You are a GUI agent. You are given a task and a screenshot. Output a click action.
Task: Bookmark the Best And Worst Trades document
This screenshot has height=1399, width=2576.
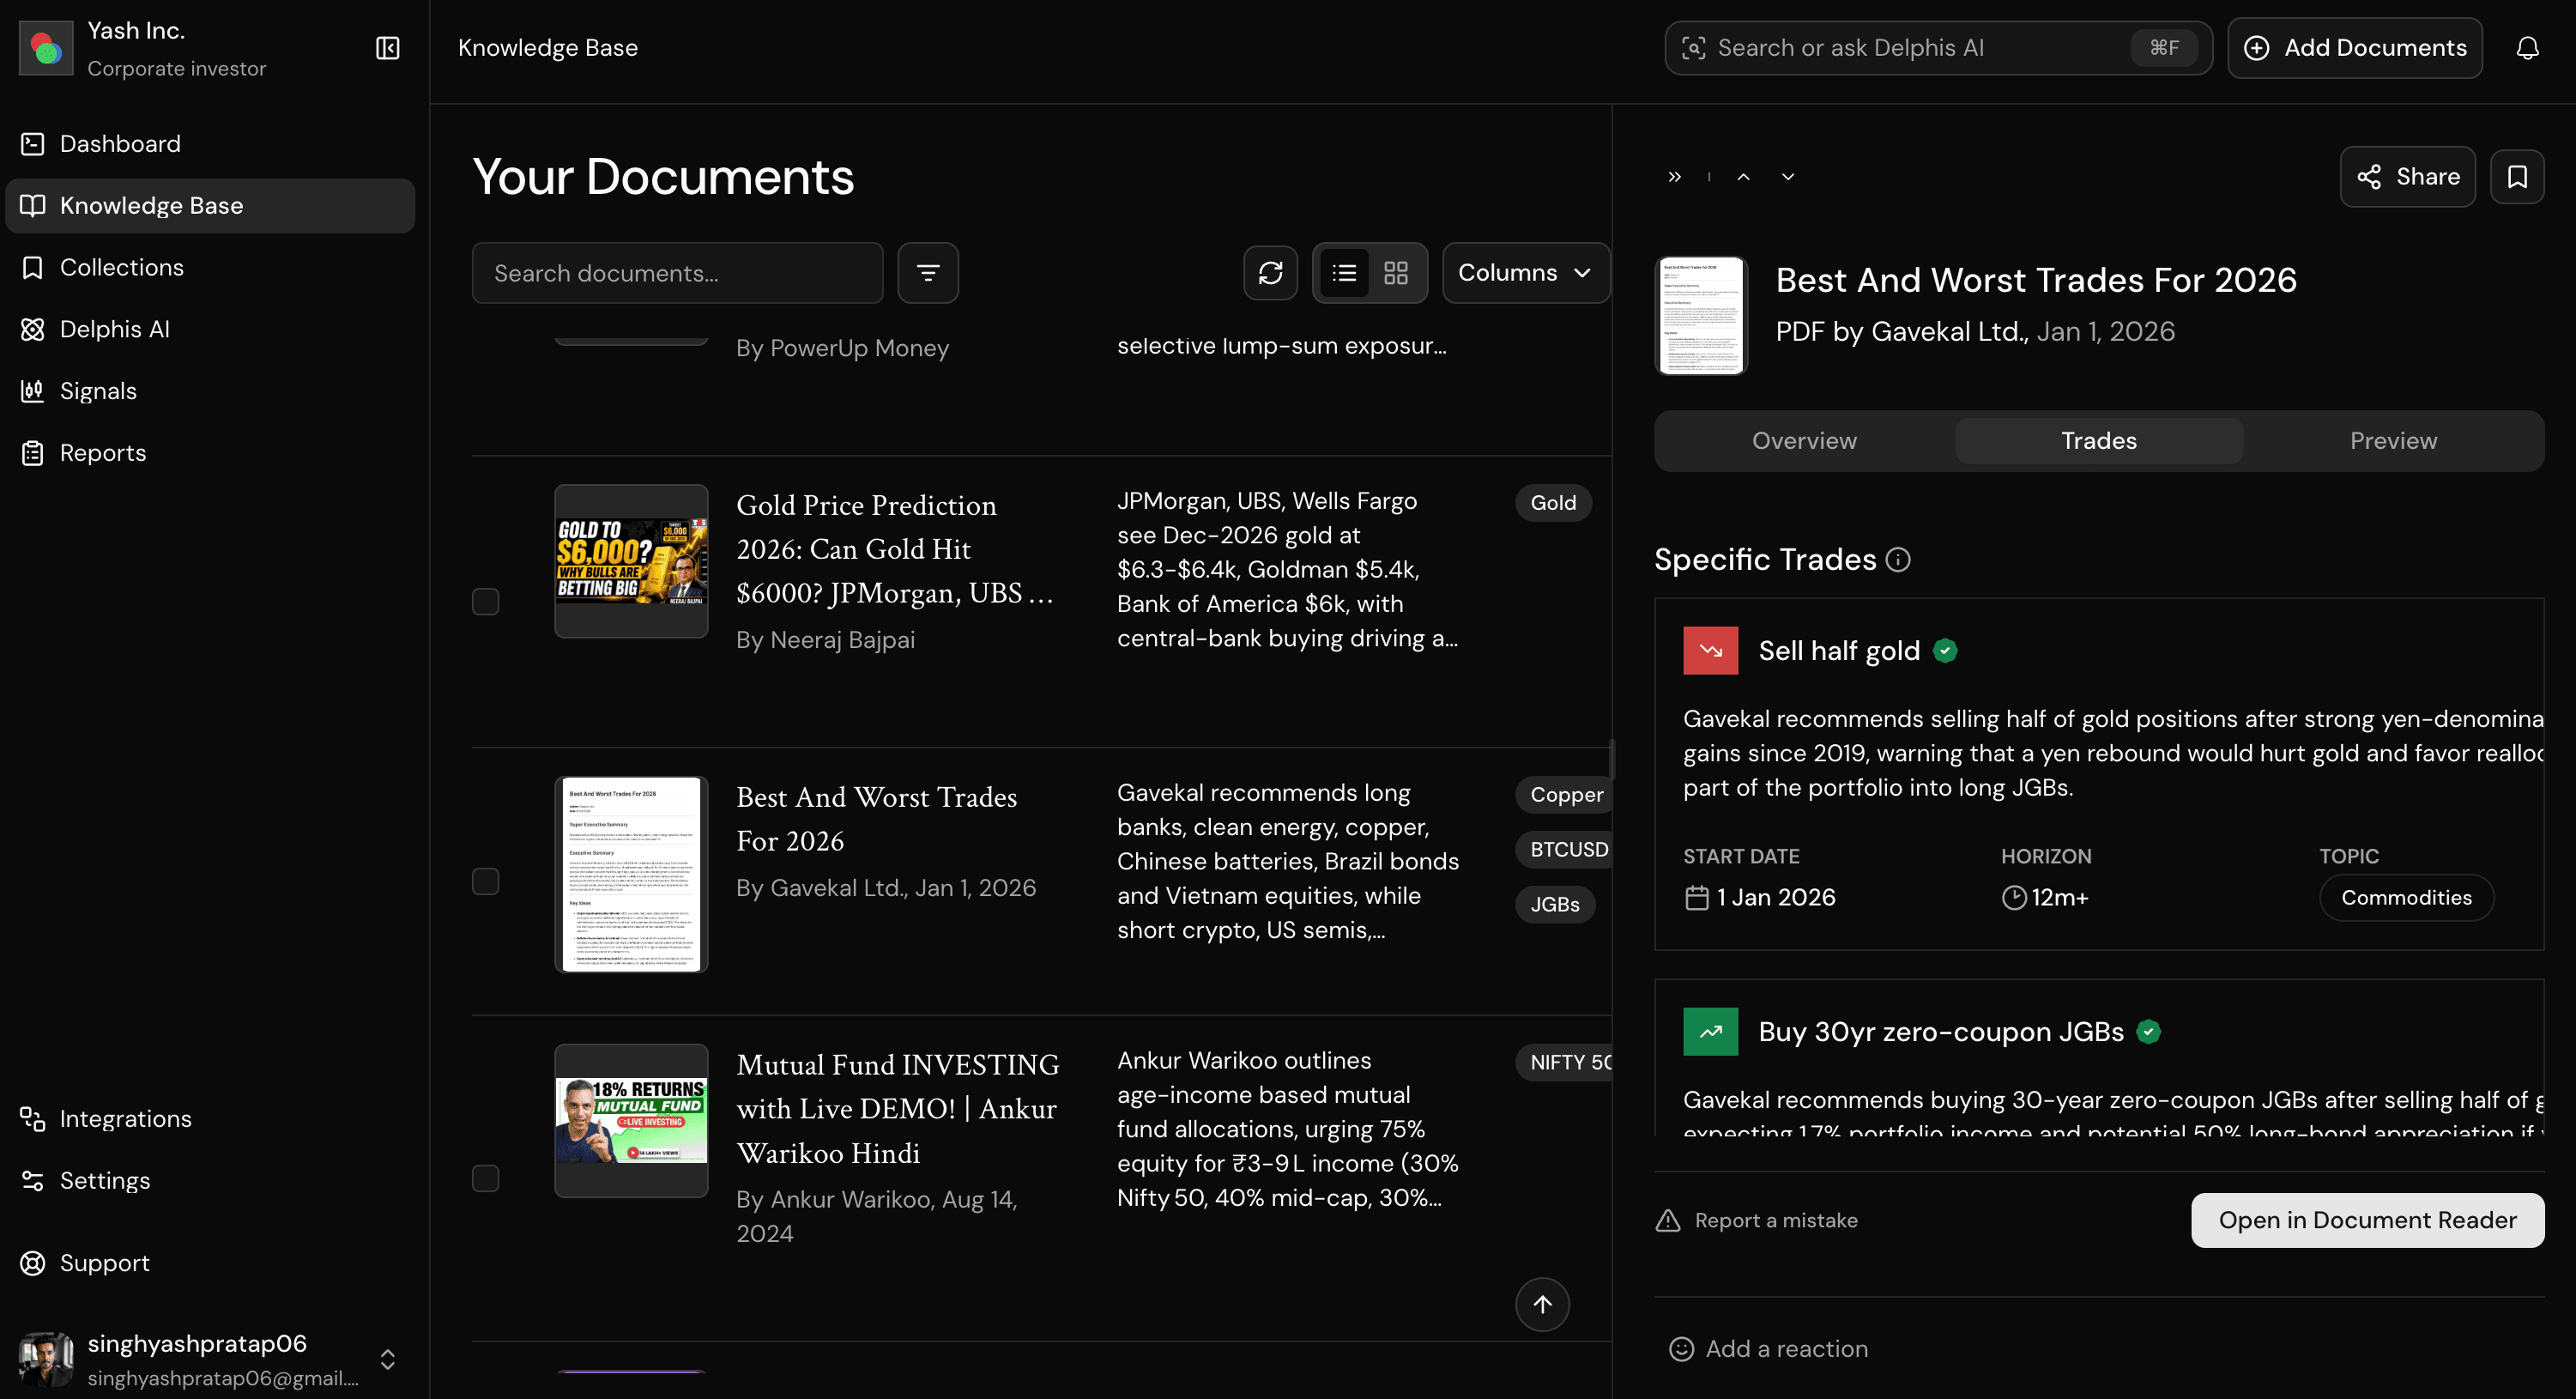2517,177
